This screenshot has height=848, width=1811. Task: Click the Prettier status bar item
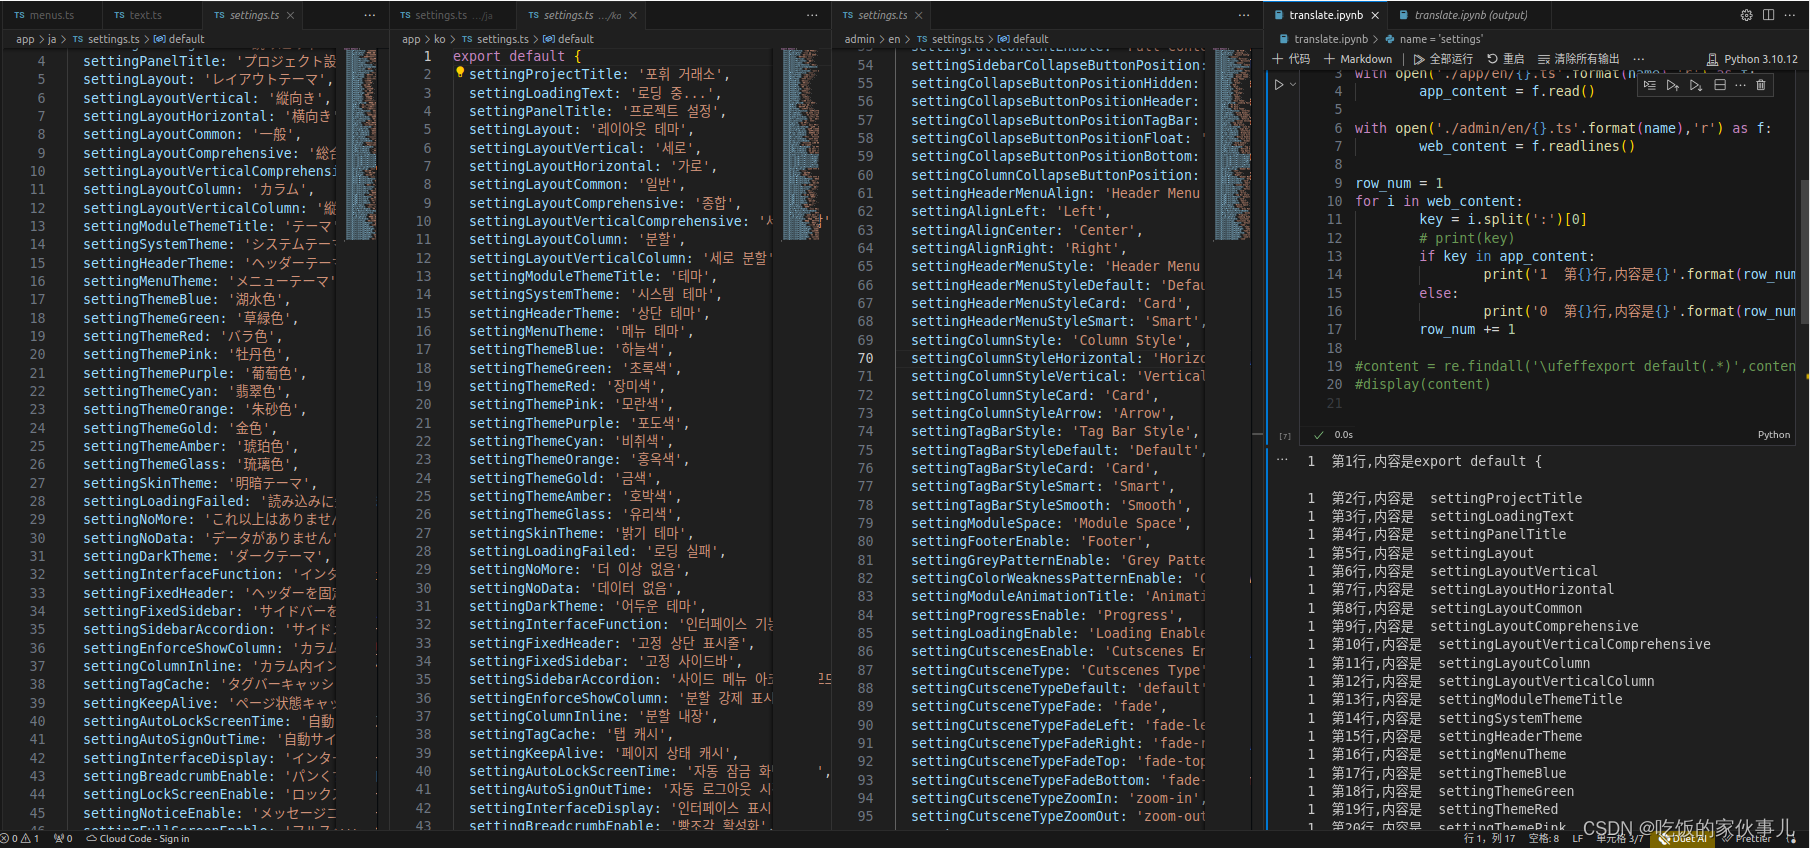[1746, 839]
